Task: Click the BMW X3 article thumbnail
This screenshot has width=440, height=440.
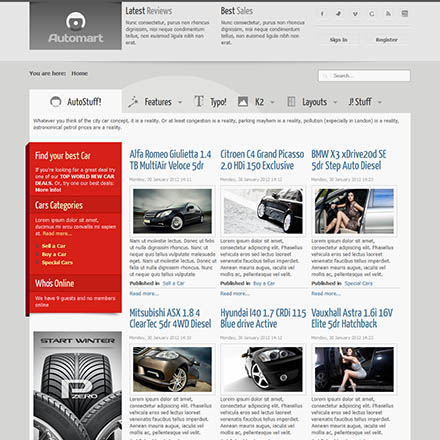Action: click(x=354, y=211)
